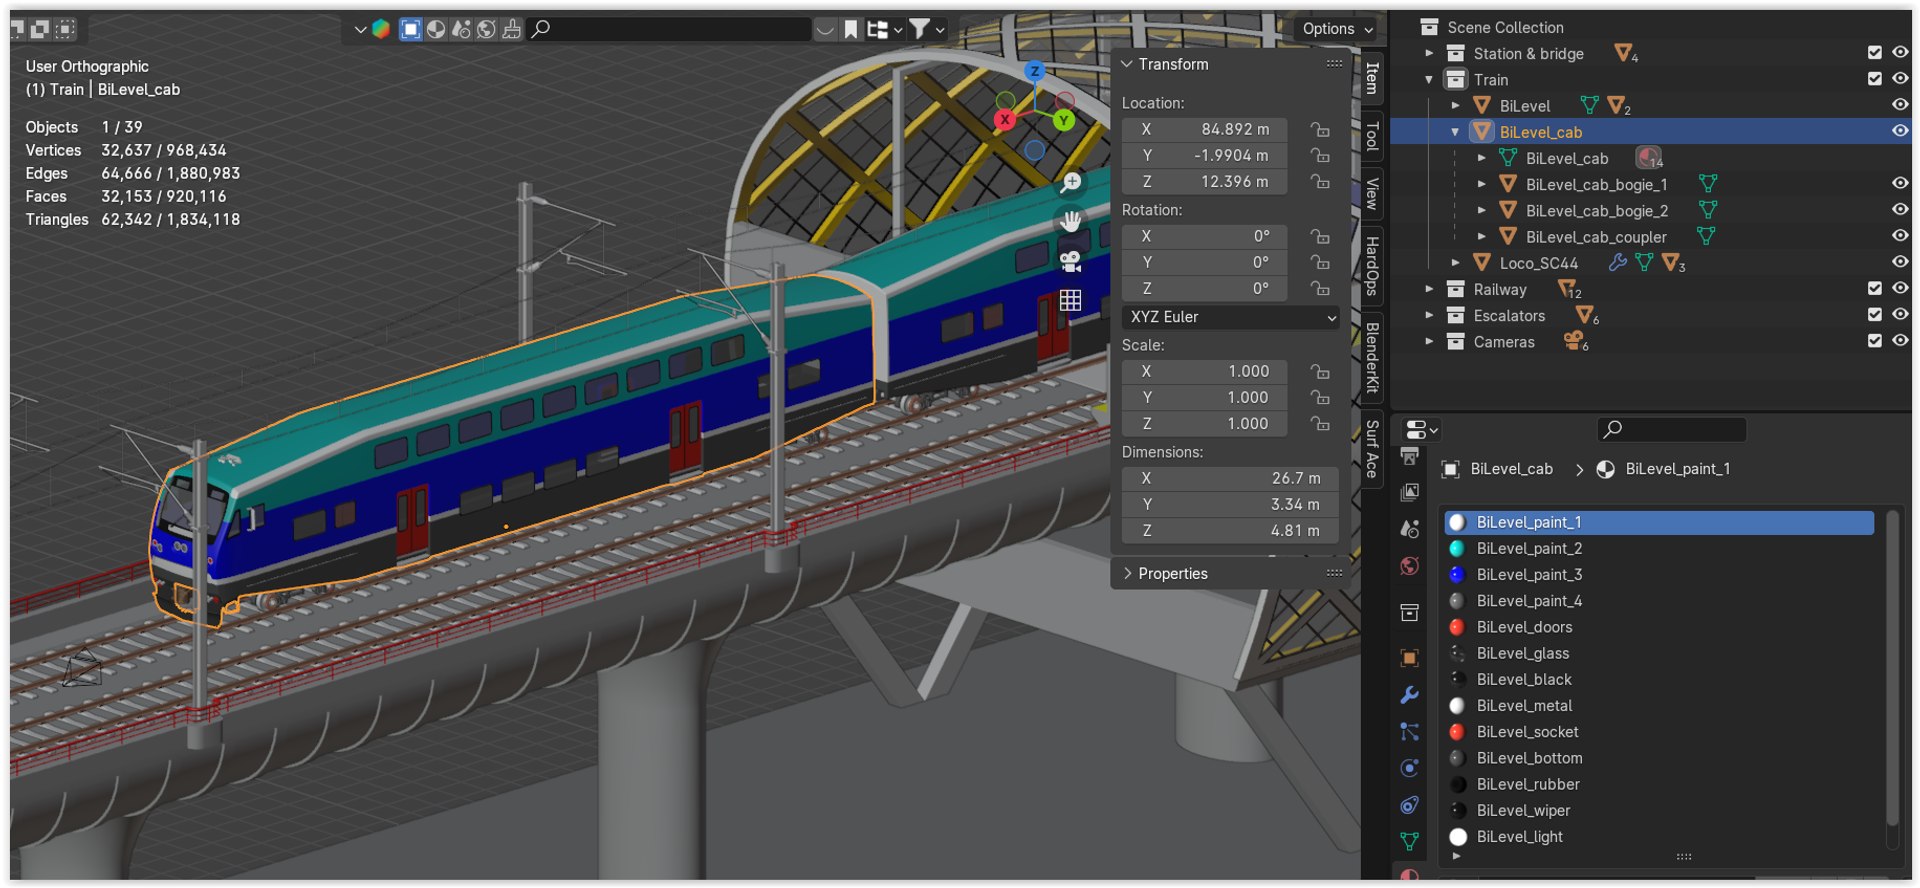Lock the Scale Y value
The height and width of the screenshot is (888, 1920).
(x=1320, y=397)
